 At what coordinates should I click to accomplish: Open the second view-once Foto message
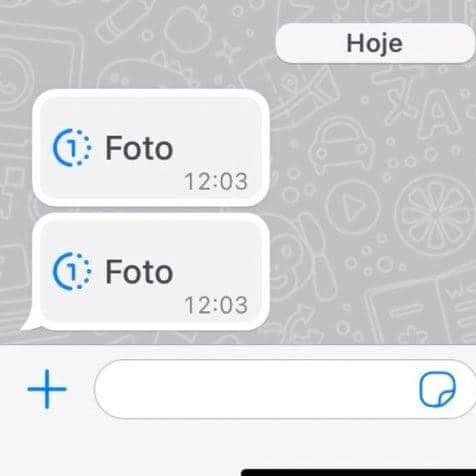tap(151, 272)
